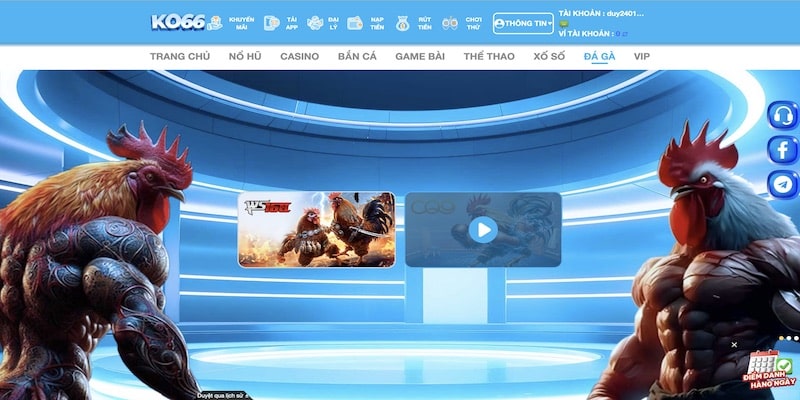Open the Thể Thao tab
This screenshot has height=400, width=800.
489,57
